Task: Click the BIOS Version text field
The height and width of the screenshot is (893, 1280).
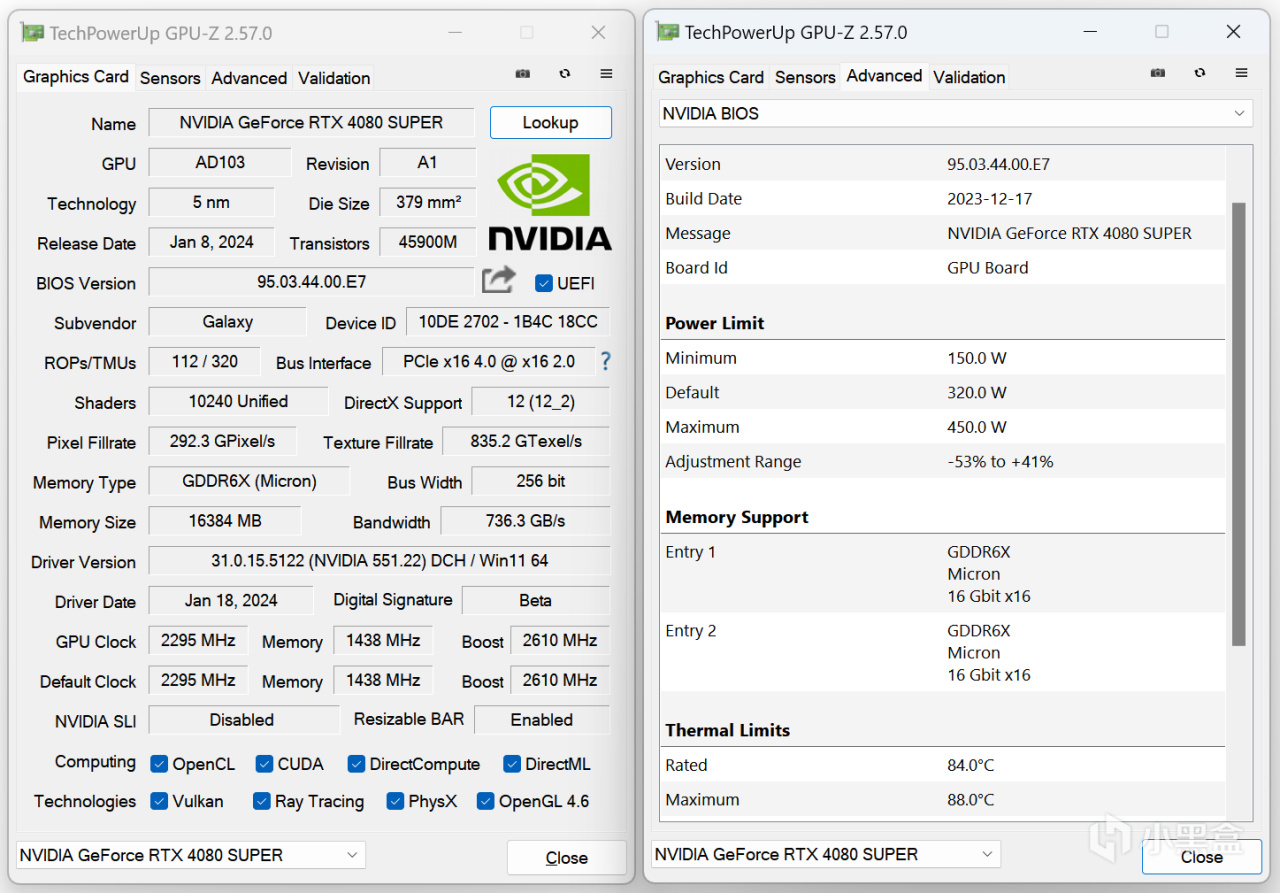Action: point(311,282)
